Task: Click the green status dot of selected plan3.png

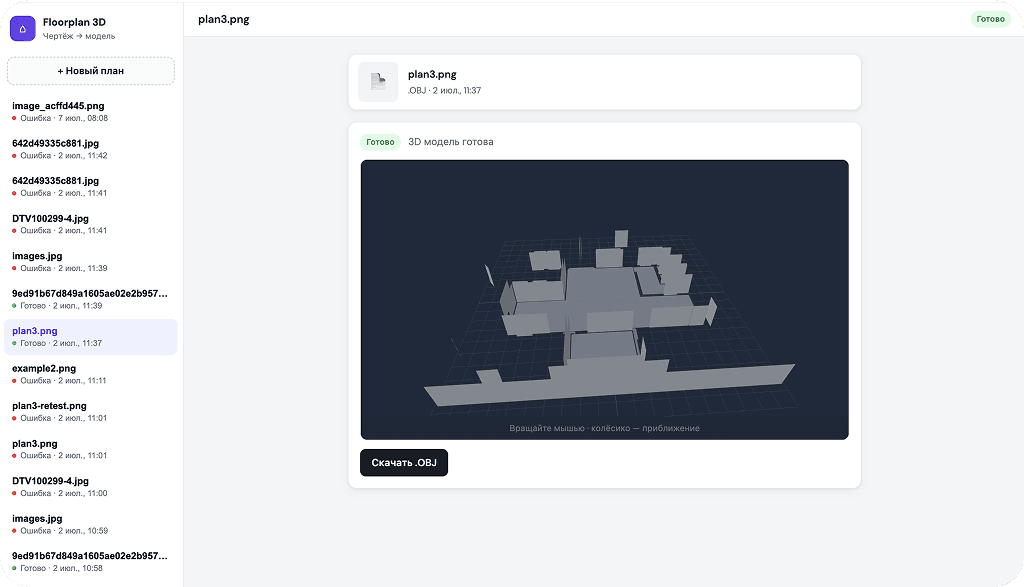Action: click(x=14, y=343)
